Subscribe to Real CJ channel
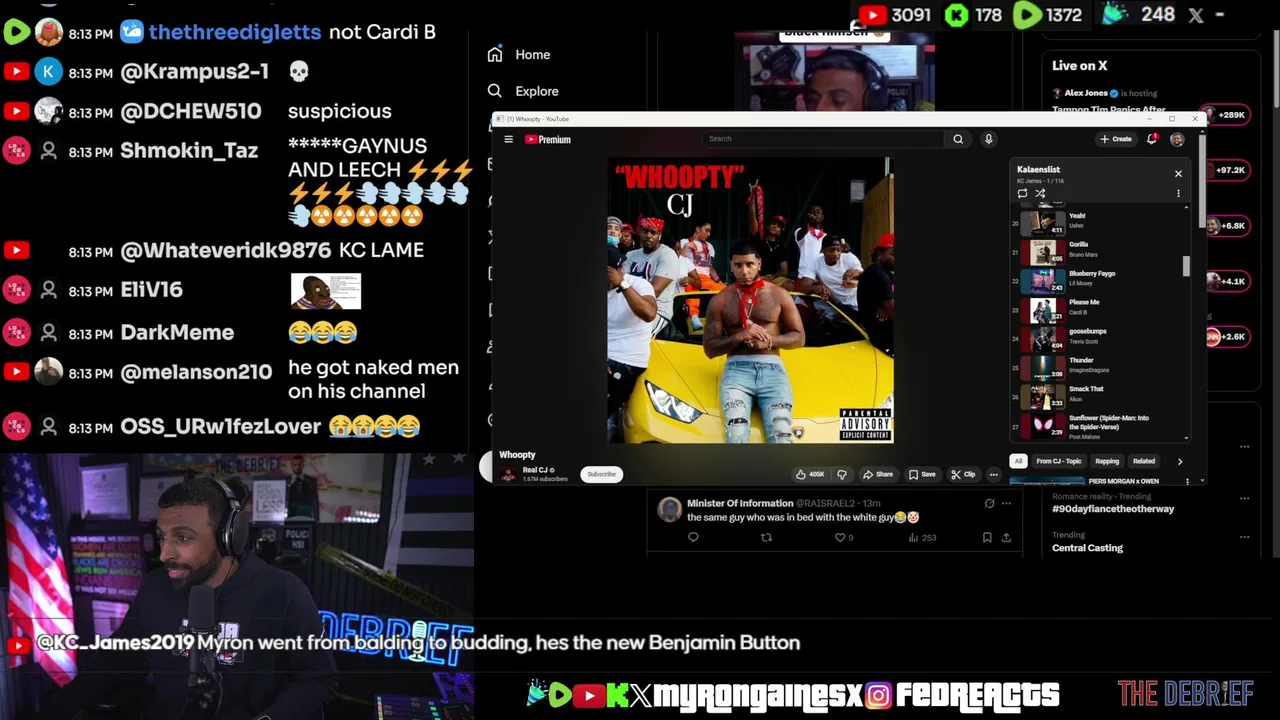 pyautogui.click(x=601, y=474)
